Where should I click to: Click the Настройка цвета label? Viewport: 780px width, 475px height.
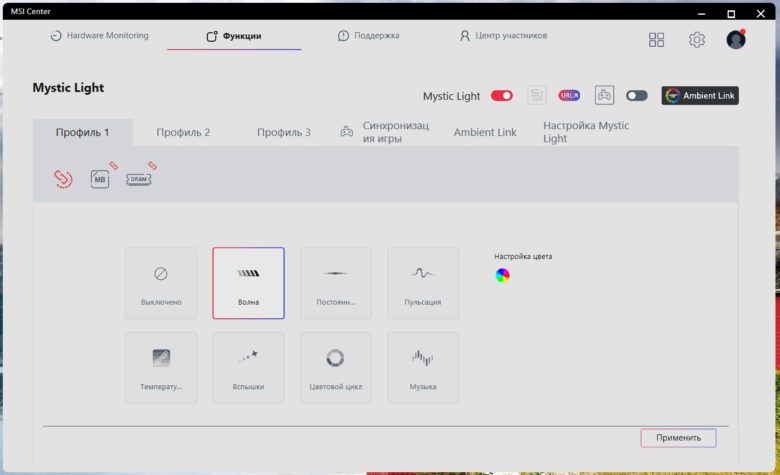tap(523, 256)
